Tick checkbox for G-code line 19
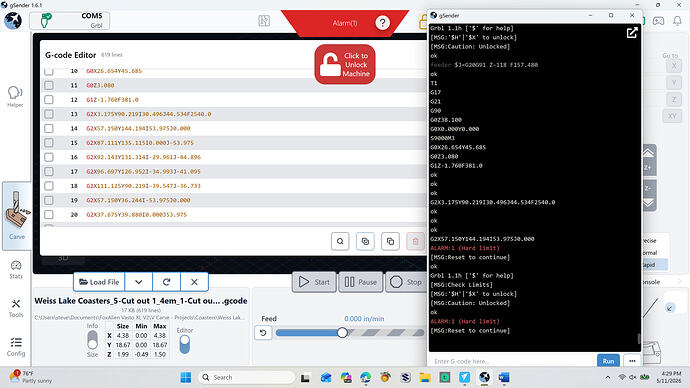 click(x=49, y=200)
